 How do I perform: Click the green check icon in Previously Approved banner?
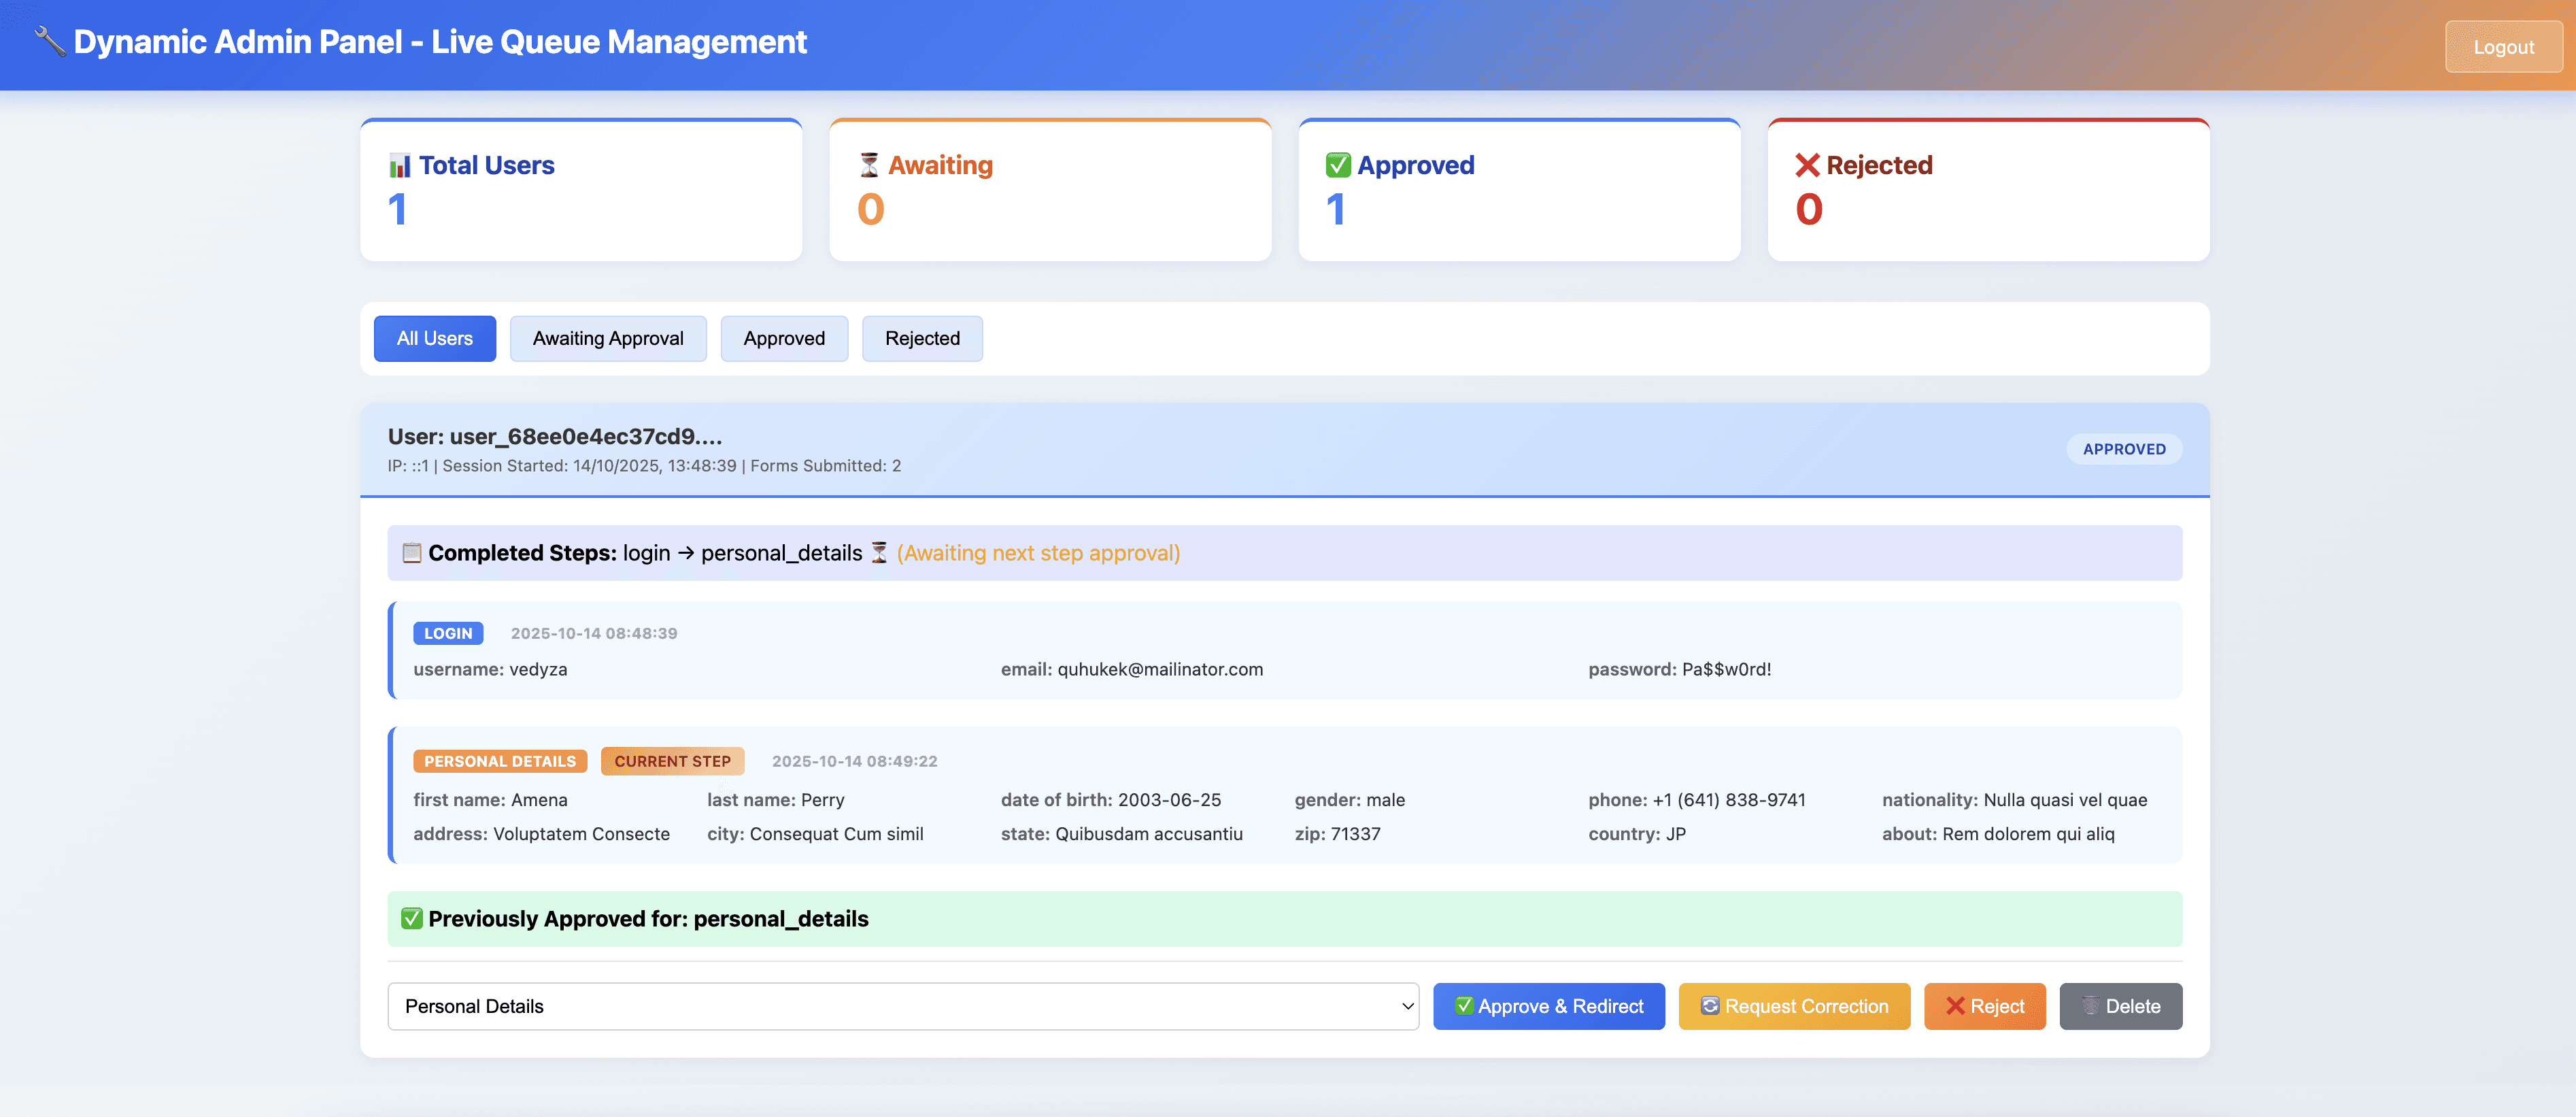[411, 918]
